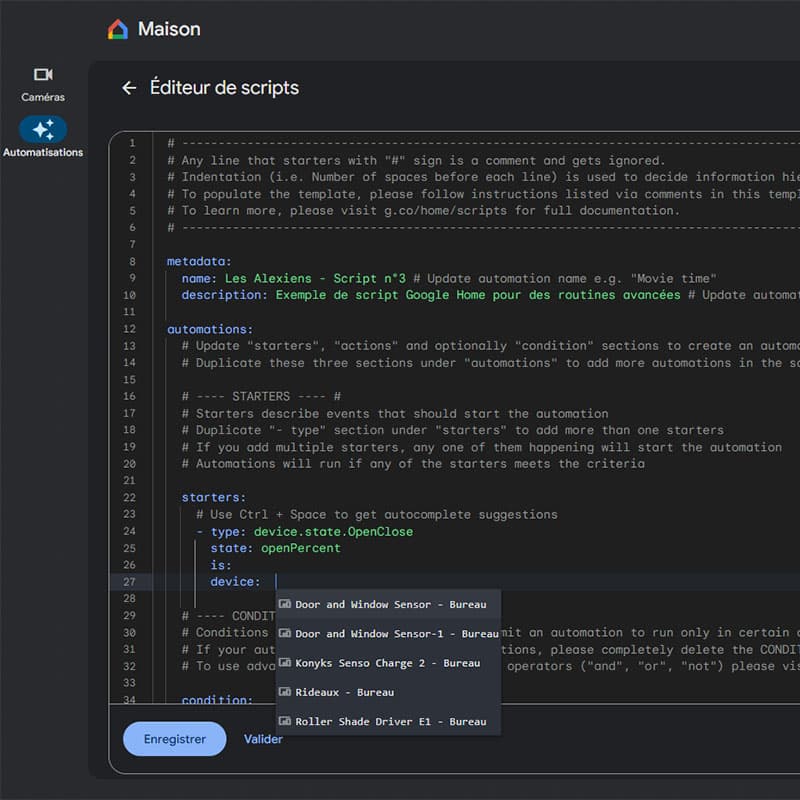
Task: Select Konyks Senso Charge 2 - Bureau
Action: pyautogui.click(x=387, y=663)
